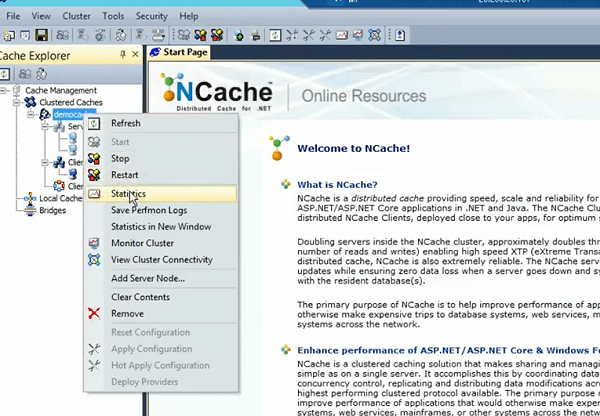
Task: Click the greyed Start cache icon in main toolbar
Action: [184, 35]
